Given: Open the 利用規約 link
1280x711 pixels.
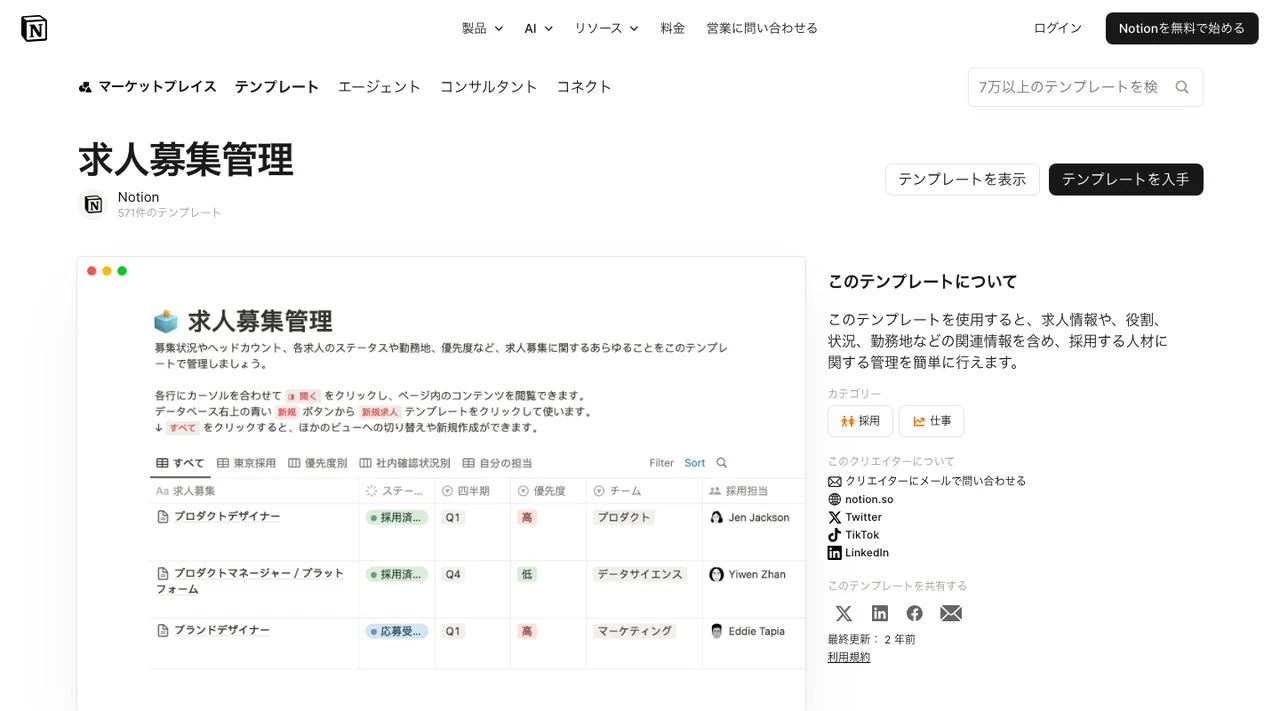Looking at the screenshot, I should pos(849,657).
